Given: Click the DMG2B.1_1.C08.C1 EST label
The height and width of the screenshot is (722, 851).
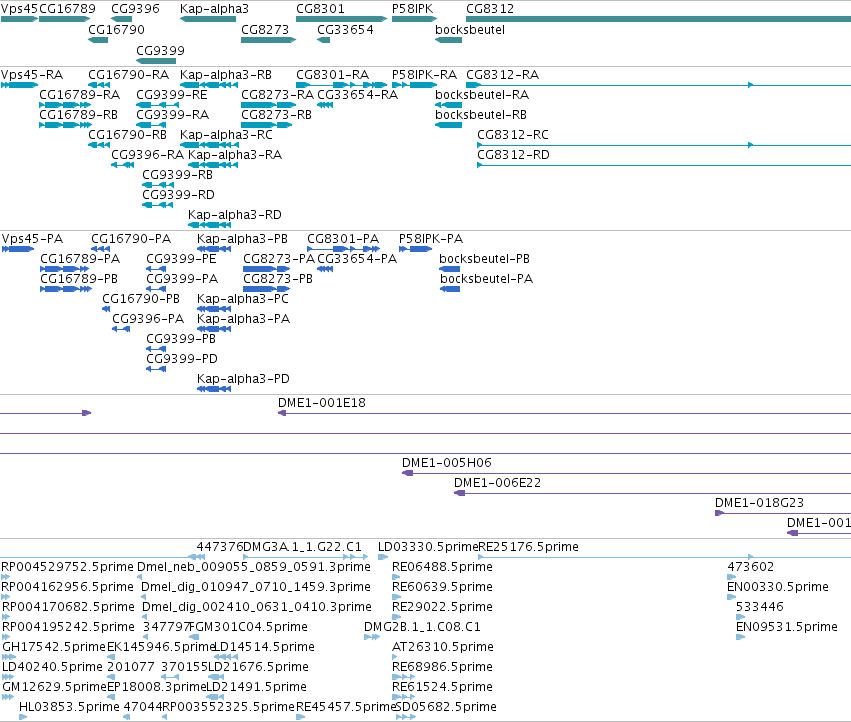Looking at the screenshot, I should 422,628.
